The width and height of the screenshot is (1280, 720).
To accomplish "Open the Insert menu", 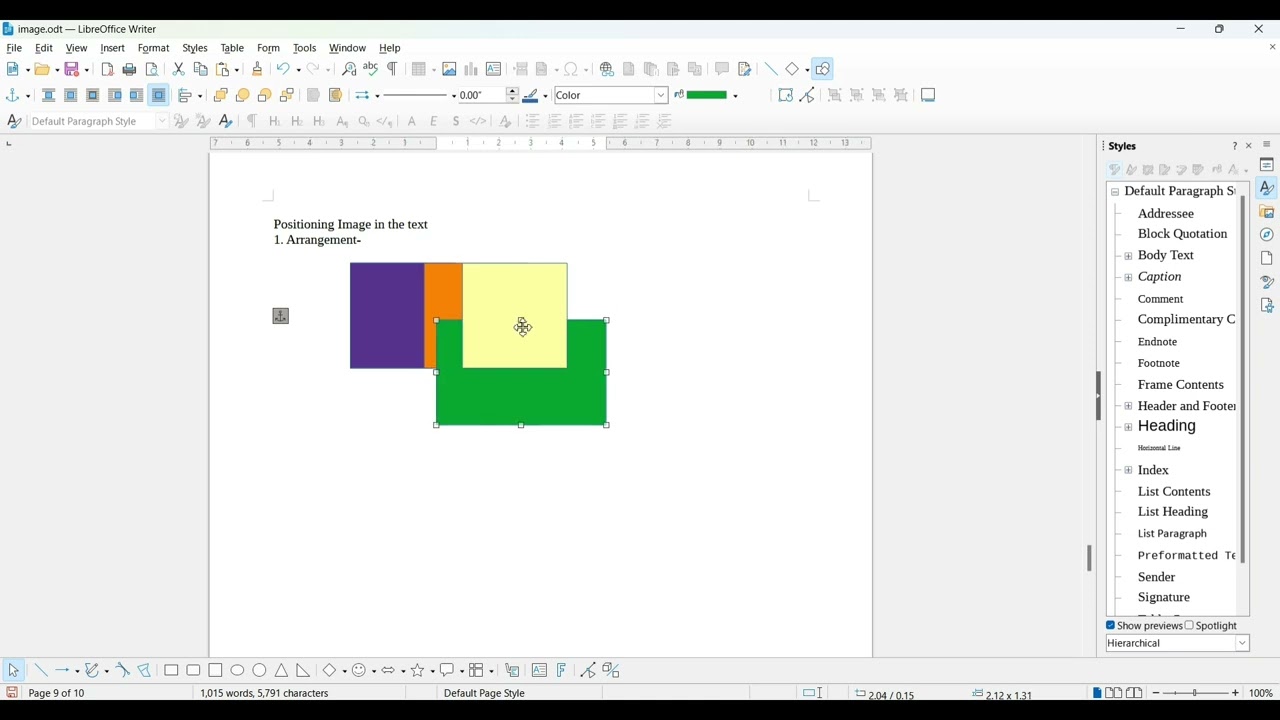I will [x=113, y=48].
